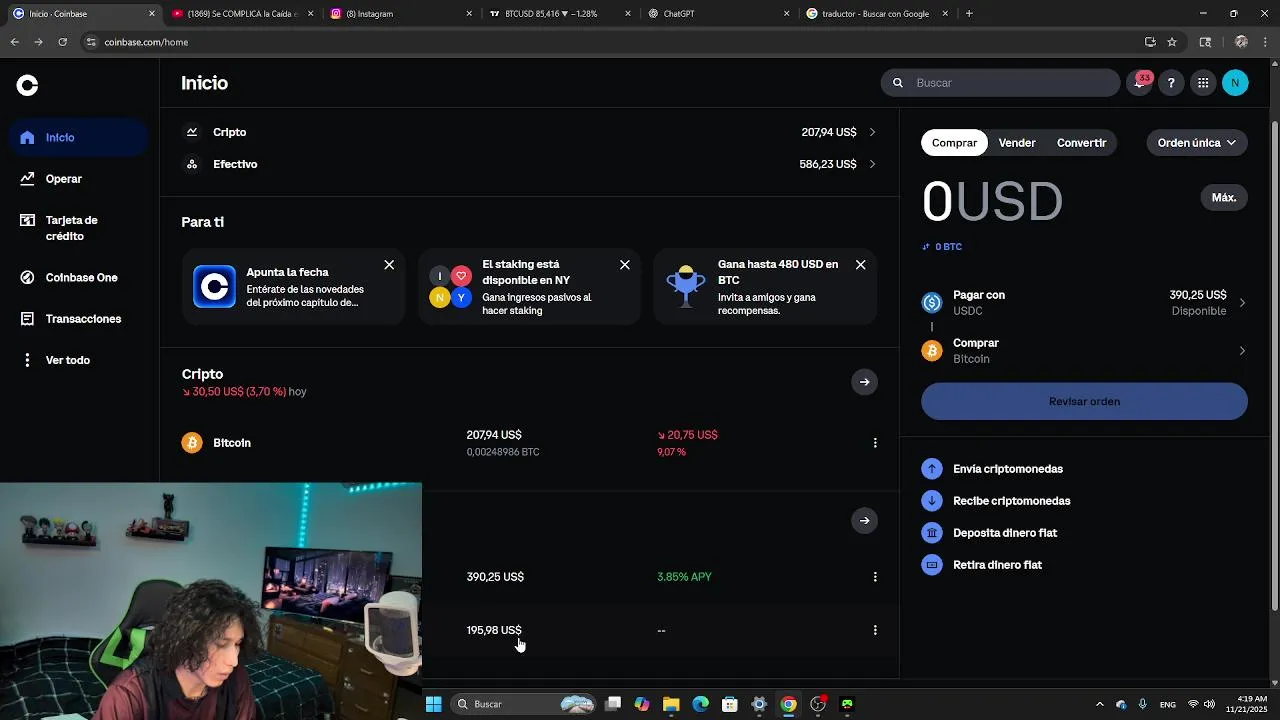The width and height of the screenshot is (1280, 720).
Task: Click the Bitcoin coin icon in the list
Action: [x=192, y=443]
